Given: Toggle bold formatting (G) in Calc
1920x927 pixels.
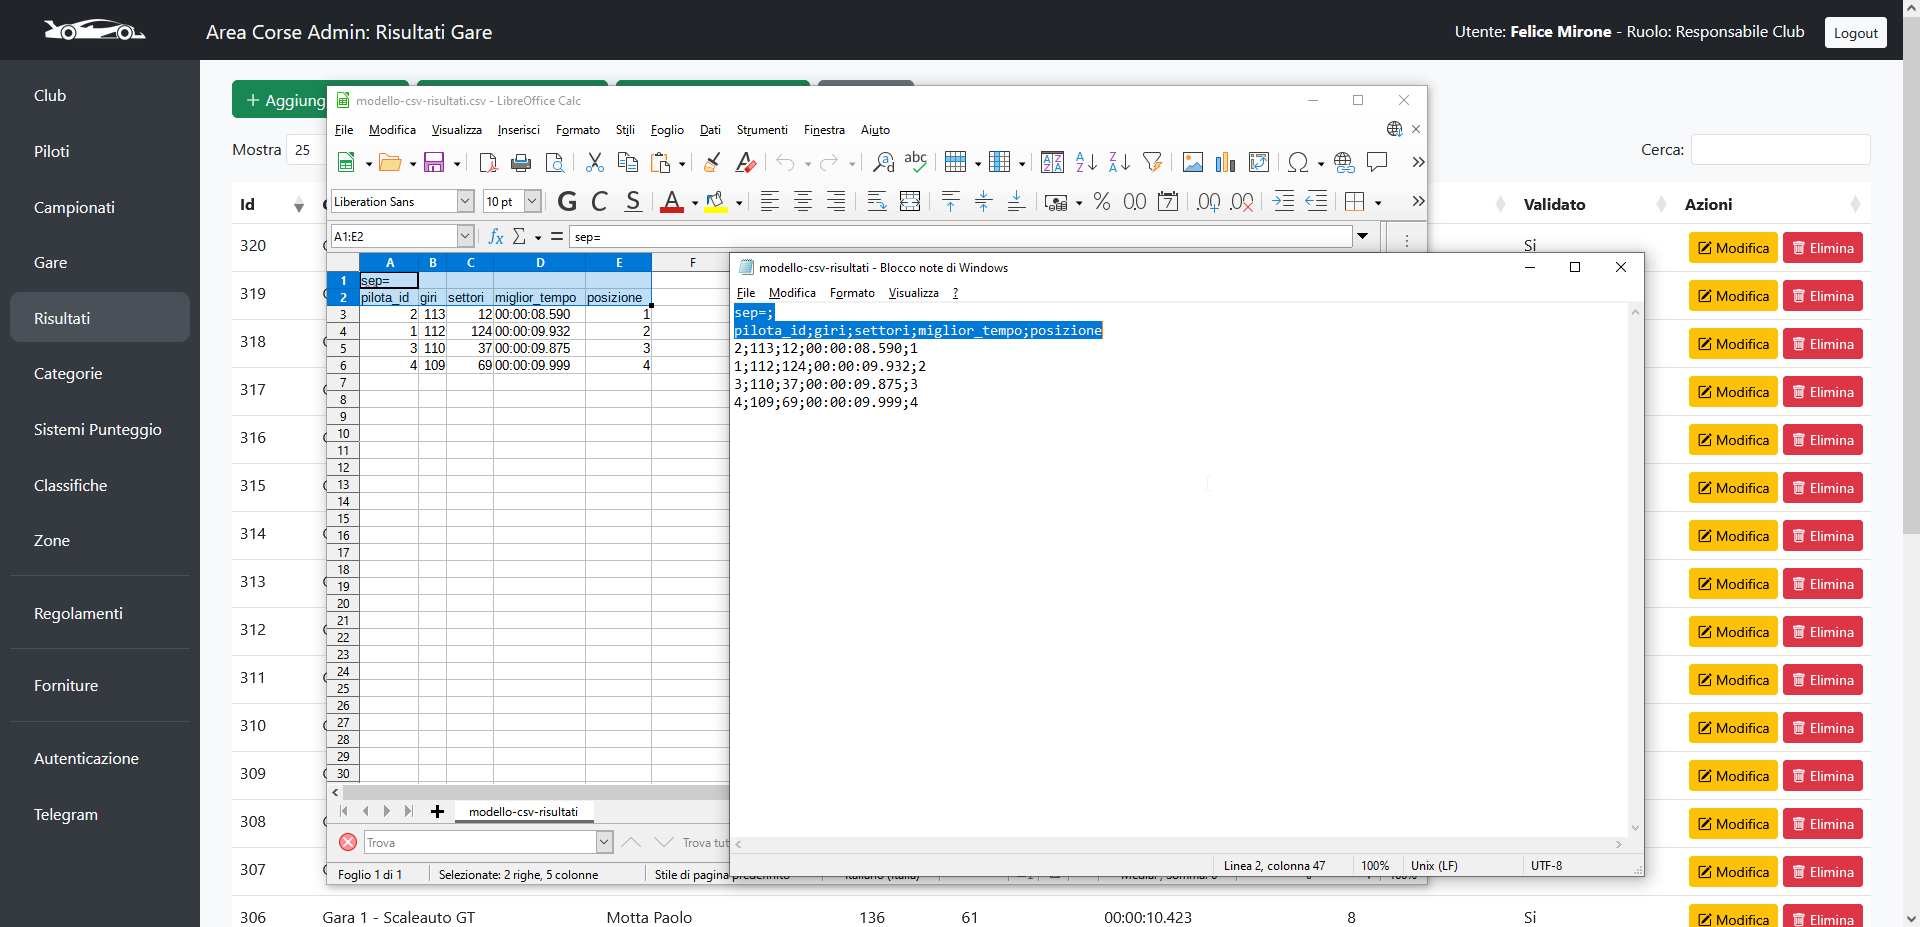Looking at the screenshot, I should tap(567, 202).
